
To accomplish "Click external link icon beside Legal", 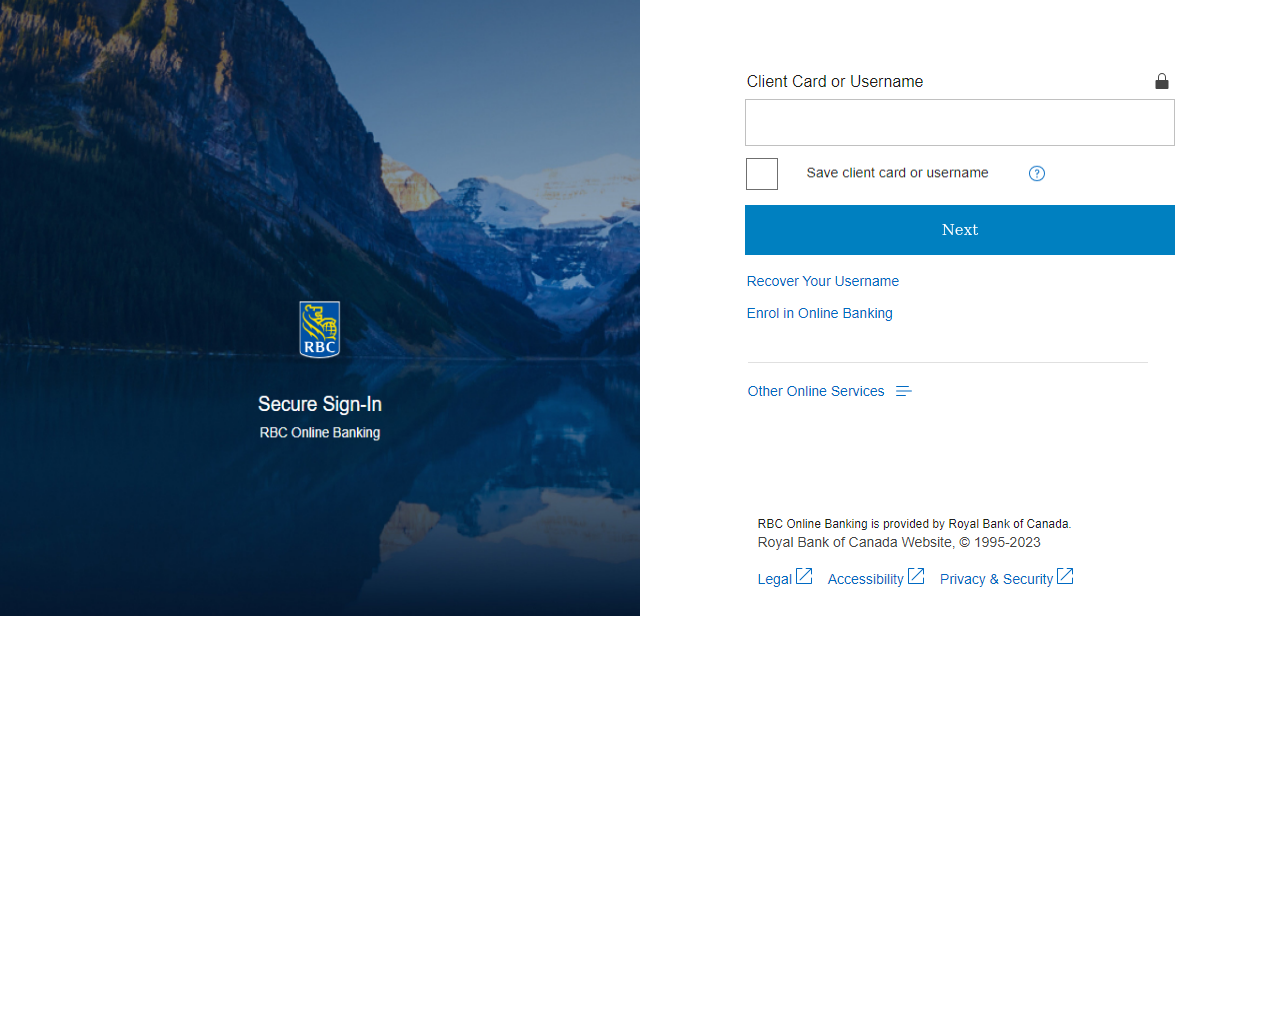I will (804, 577).
